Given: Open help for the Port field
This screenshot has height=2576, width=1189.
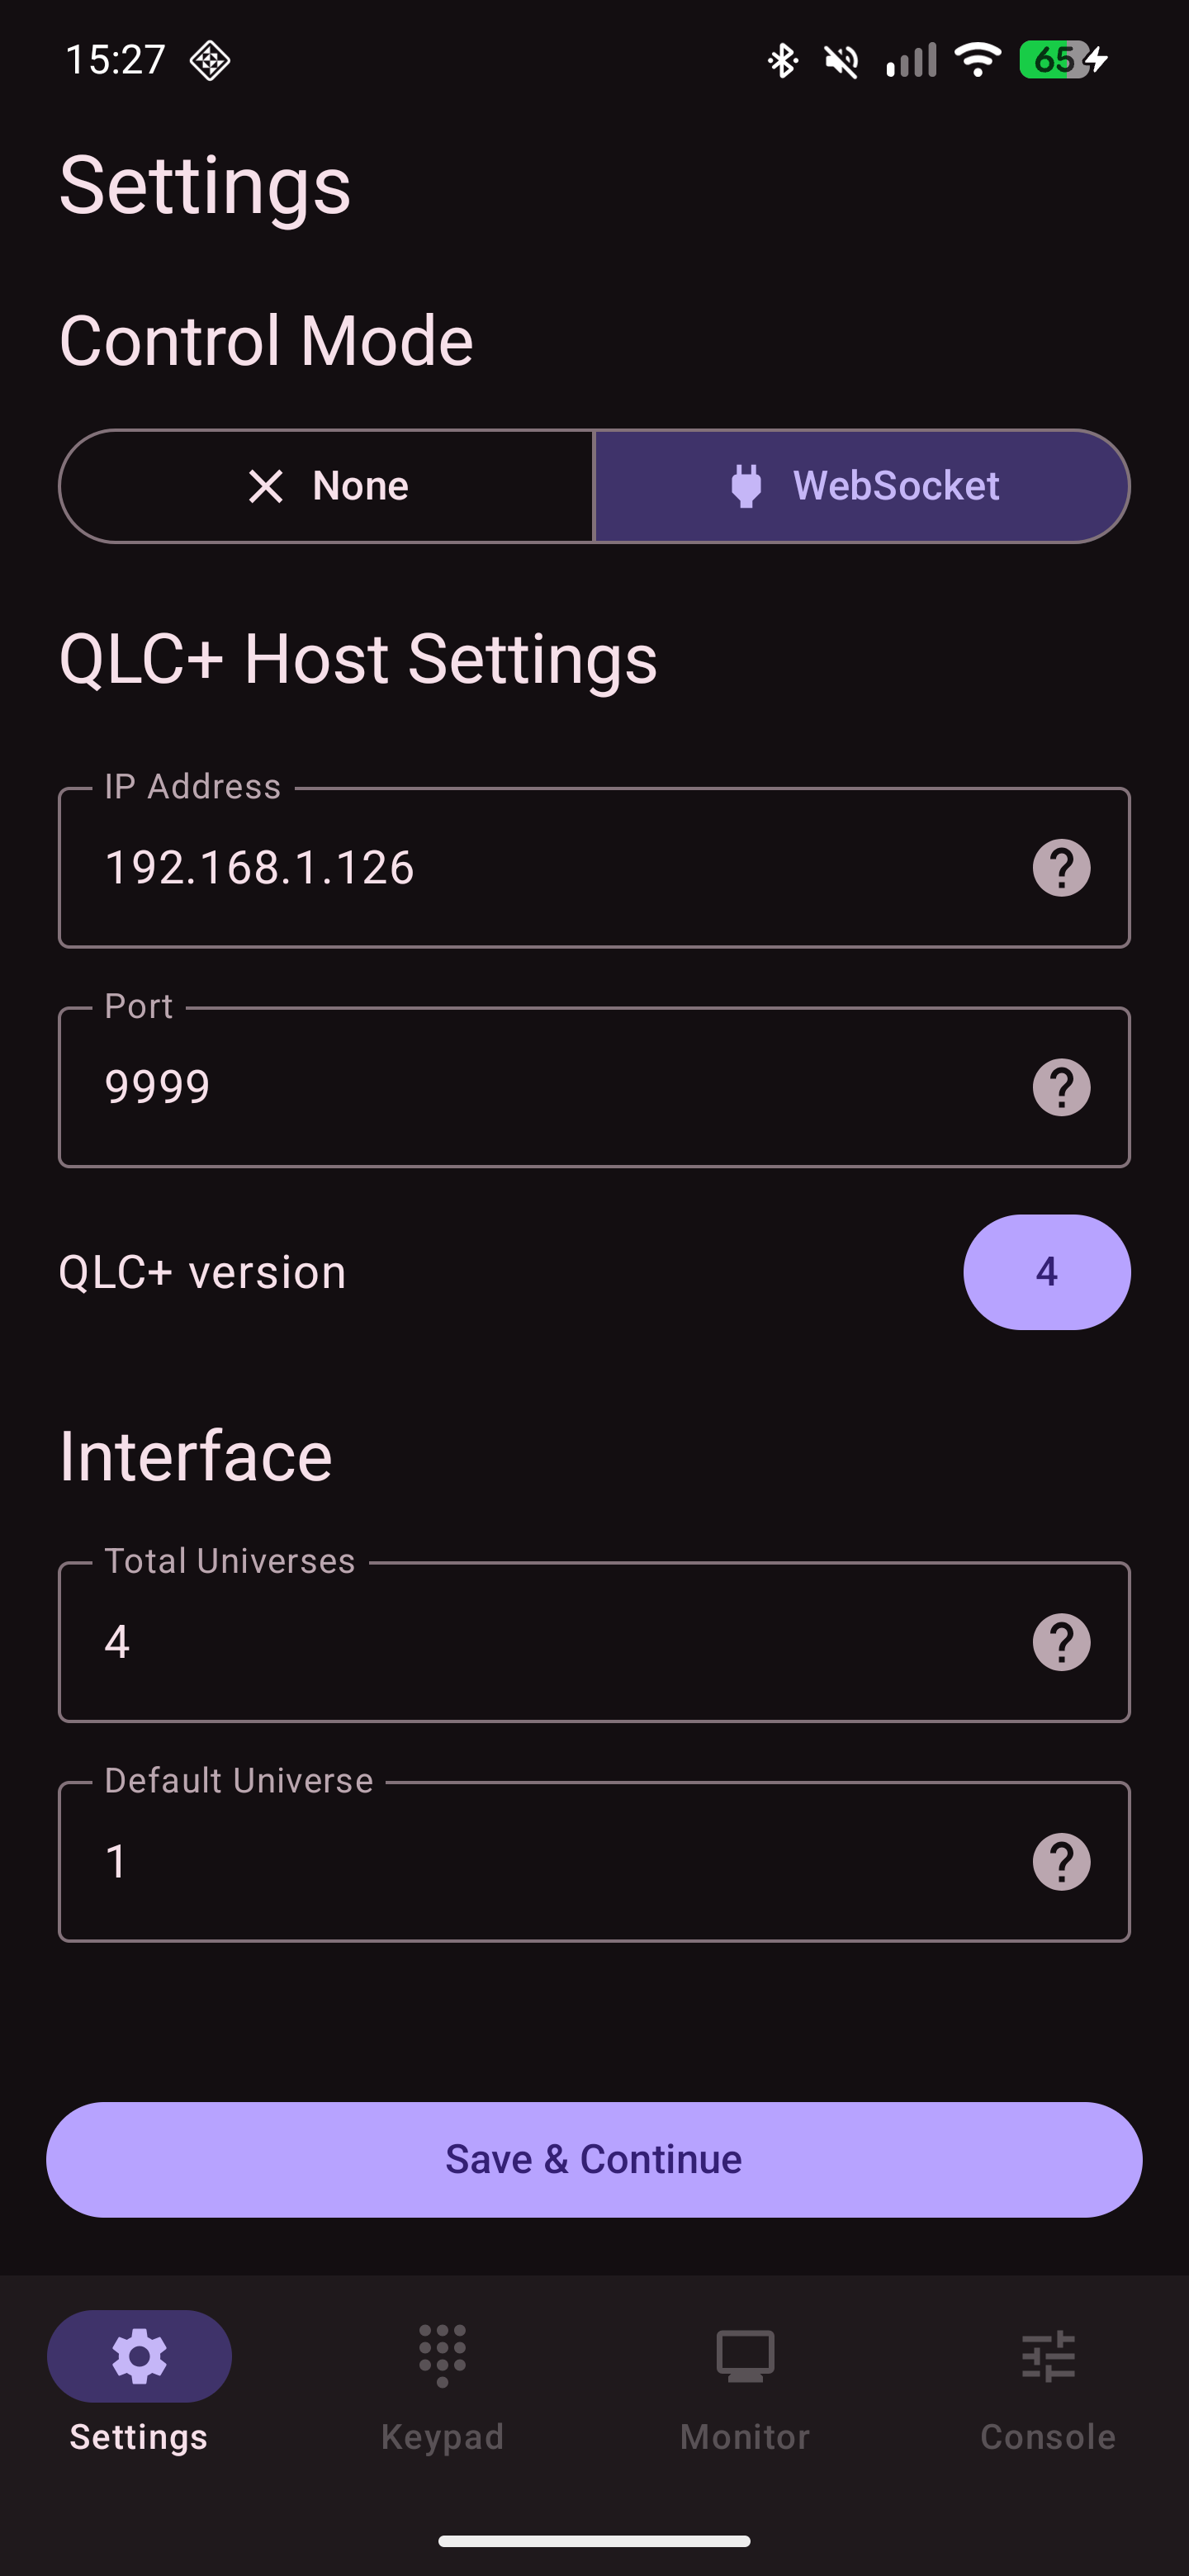Looking at the screenshot, I should pos(1061,1087).
